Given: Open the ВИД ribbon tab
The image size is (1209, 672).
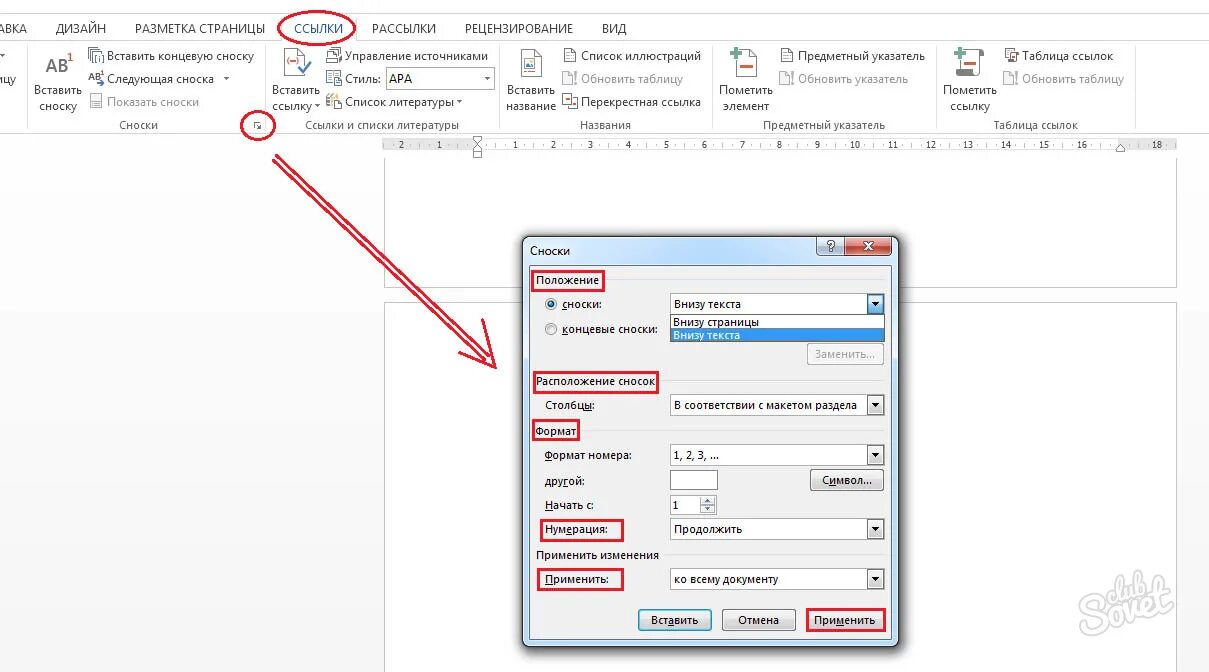Looking at the screenshot, I should 614,29.
